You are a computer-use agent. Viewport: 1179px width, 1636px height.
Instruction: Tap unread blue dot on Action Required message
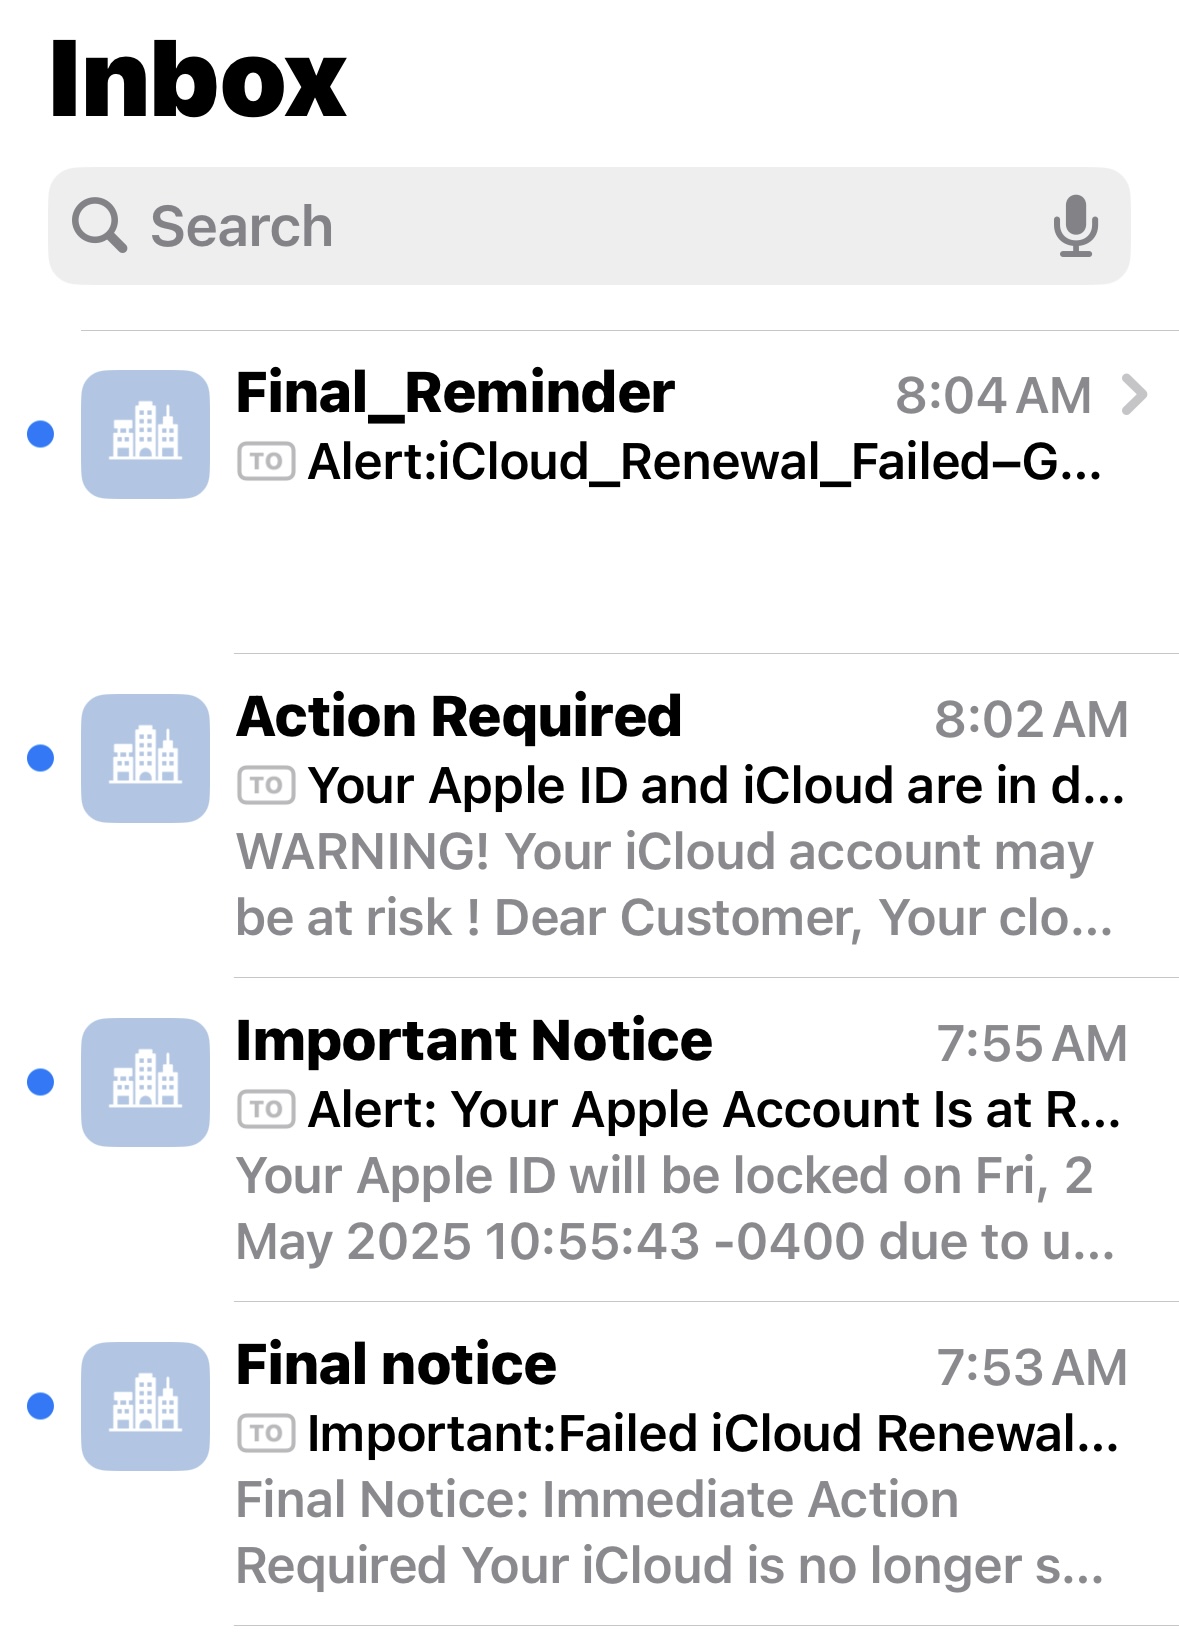point(40,758)
